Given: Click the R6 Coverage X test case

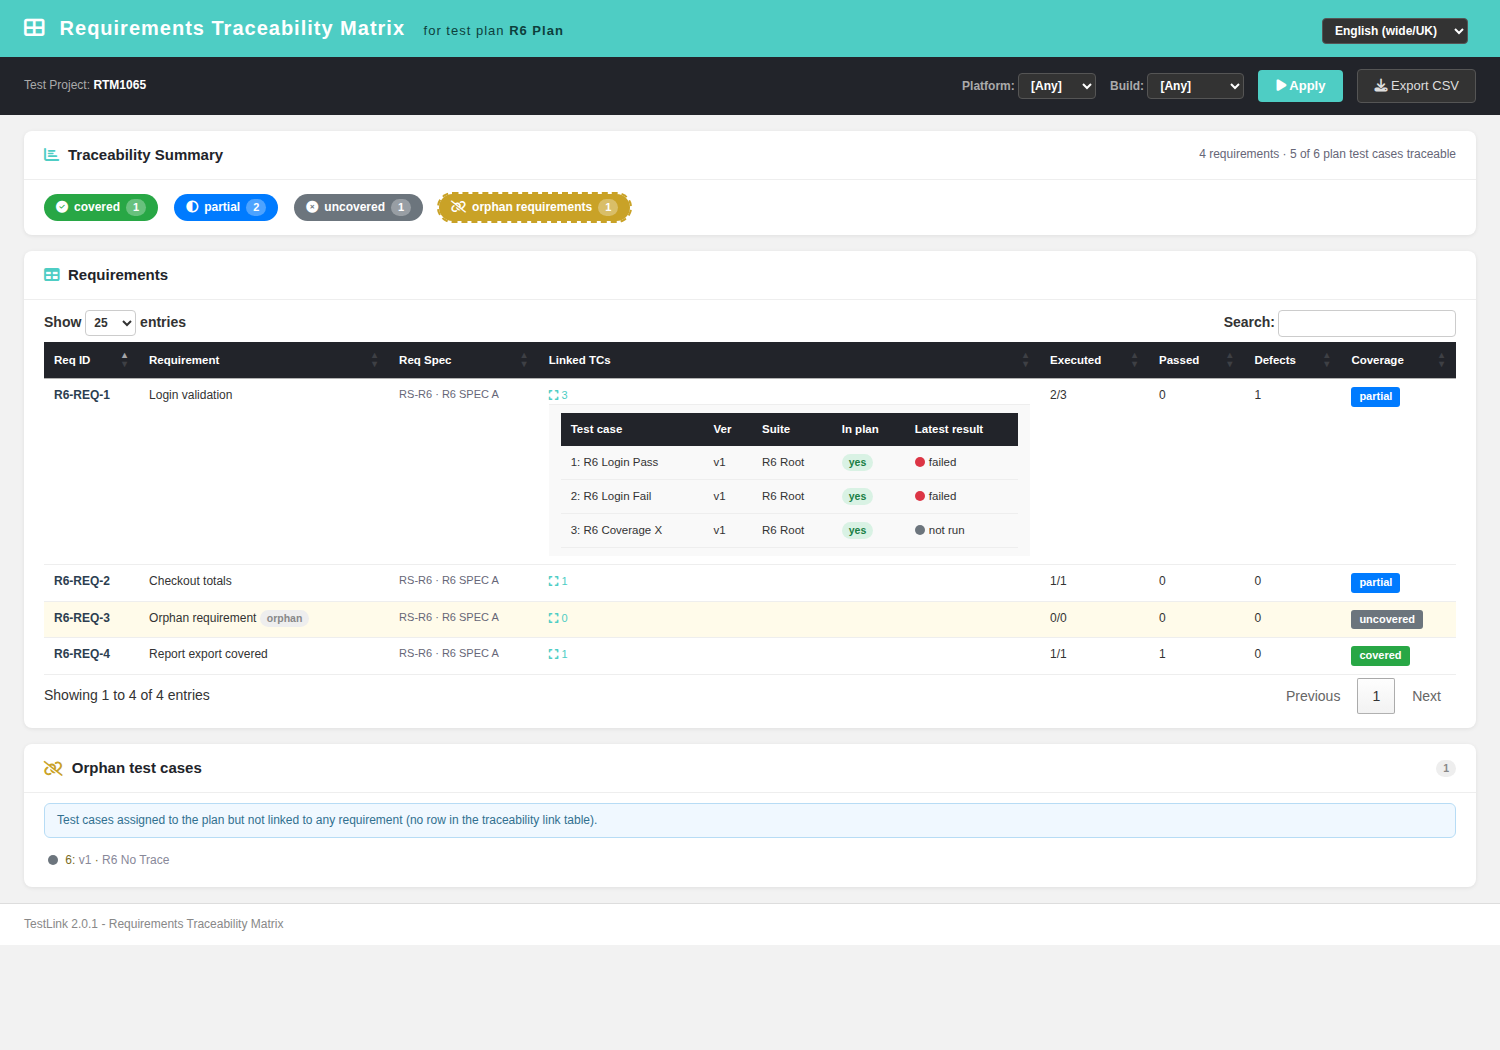Looking at the screenshot, I should tap(616, 531).
